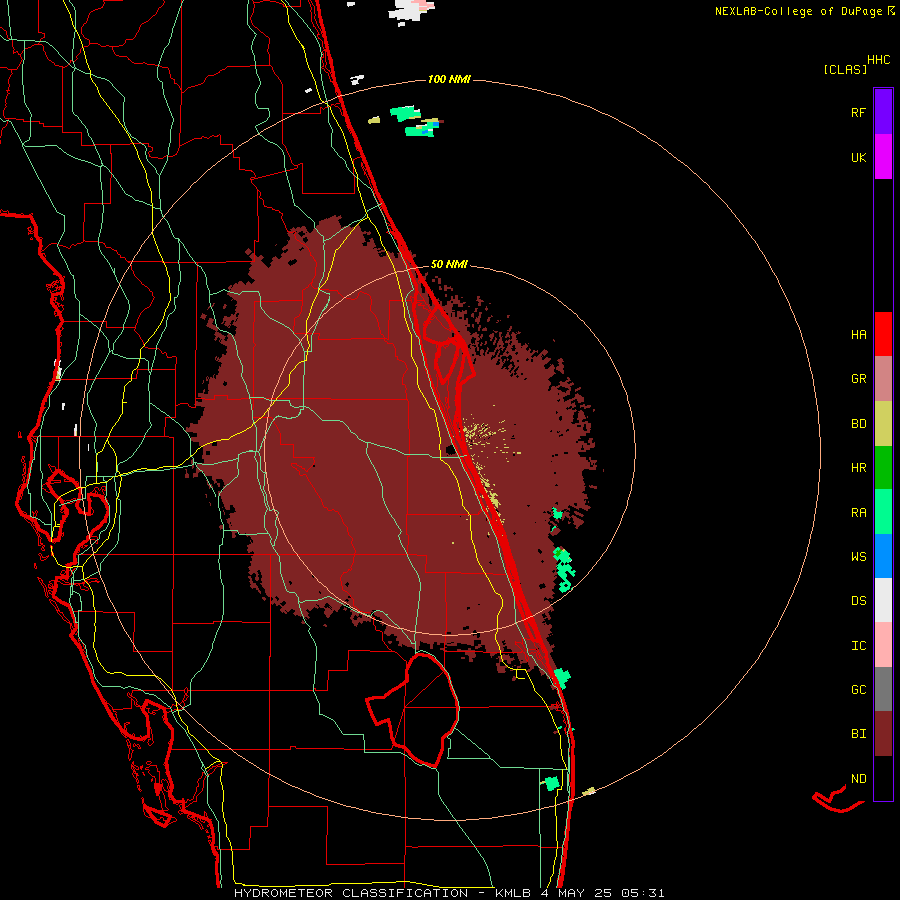The height and width of the screenshot is (900, 900).
Task: Click the [CLAS] units label
Action: [x=845, y=69]
